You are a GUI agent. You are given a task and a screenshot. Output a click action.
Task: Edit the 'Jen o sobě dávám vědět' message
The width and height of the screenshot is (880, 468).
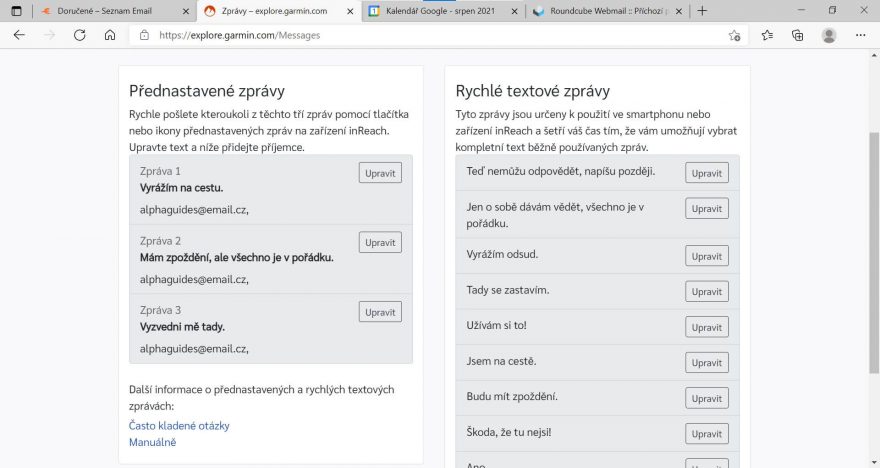click(x=707, y=208)
